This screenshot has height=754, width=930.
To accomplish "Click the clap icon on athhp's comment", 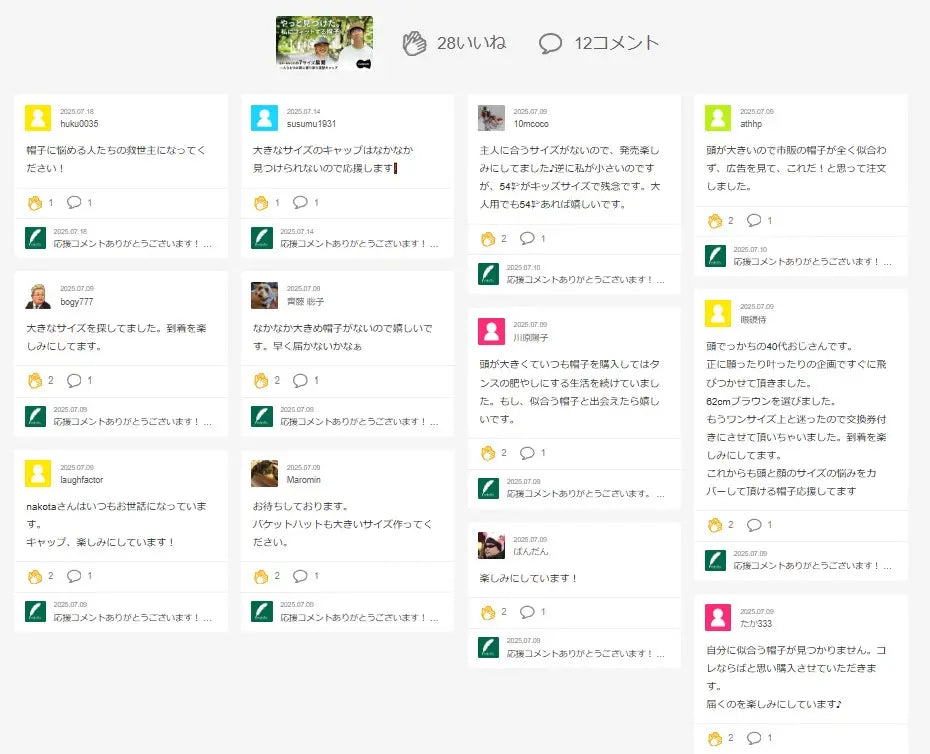I will pos(715,221).
